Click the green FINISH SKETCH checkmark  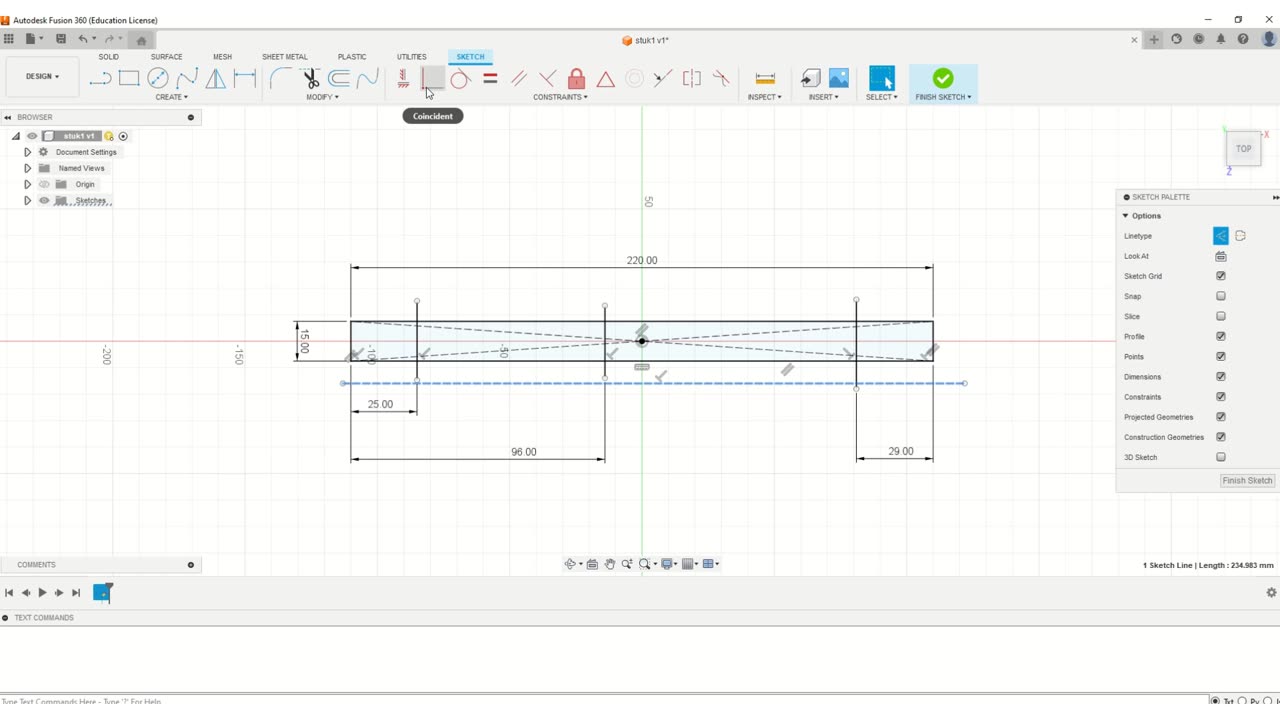click(943, 78)
